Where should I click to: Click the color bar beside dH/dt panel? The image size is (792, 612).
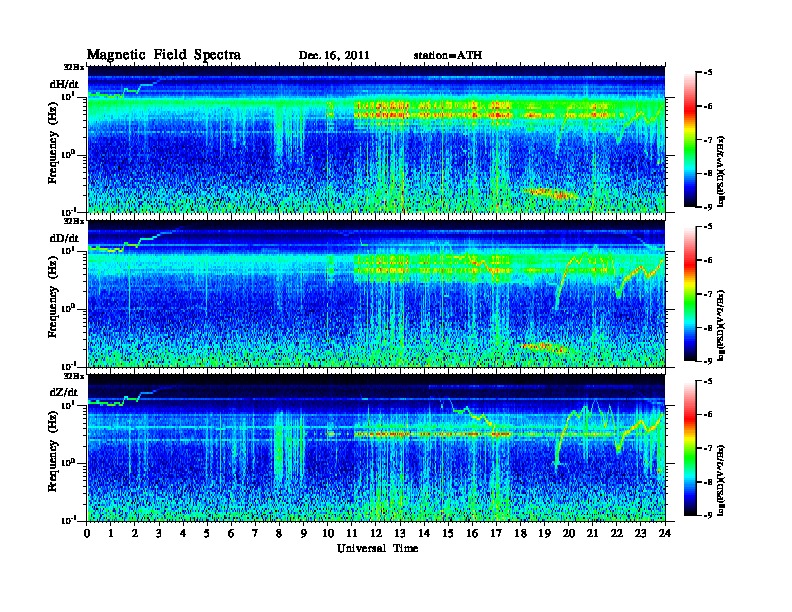690,140
